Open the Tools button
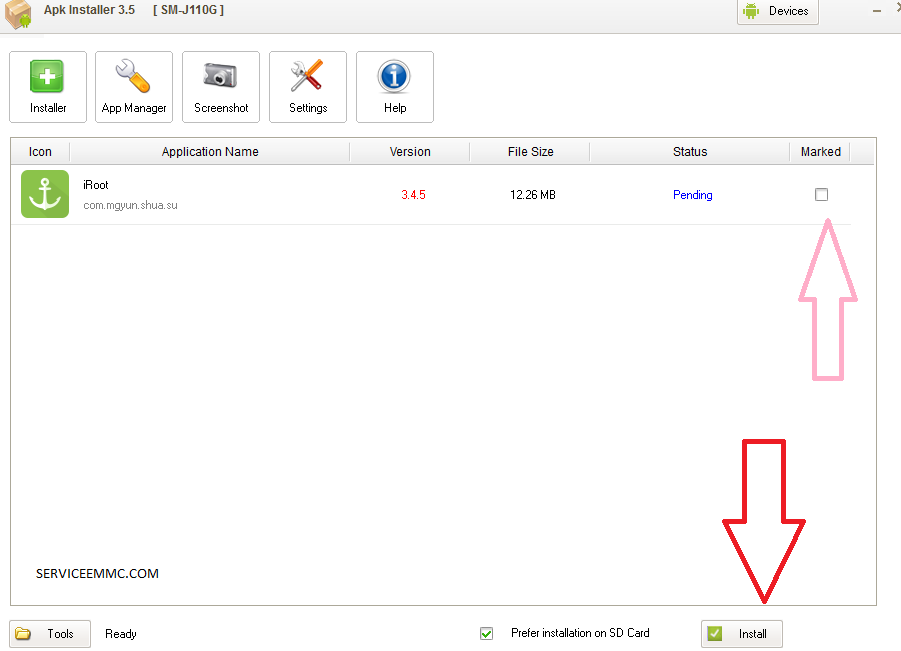Viewport: 901px width, 651px height. [x=50, y=634]
